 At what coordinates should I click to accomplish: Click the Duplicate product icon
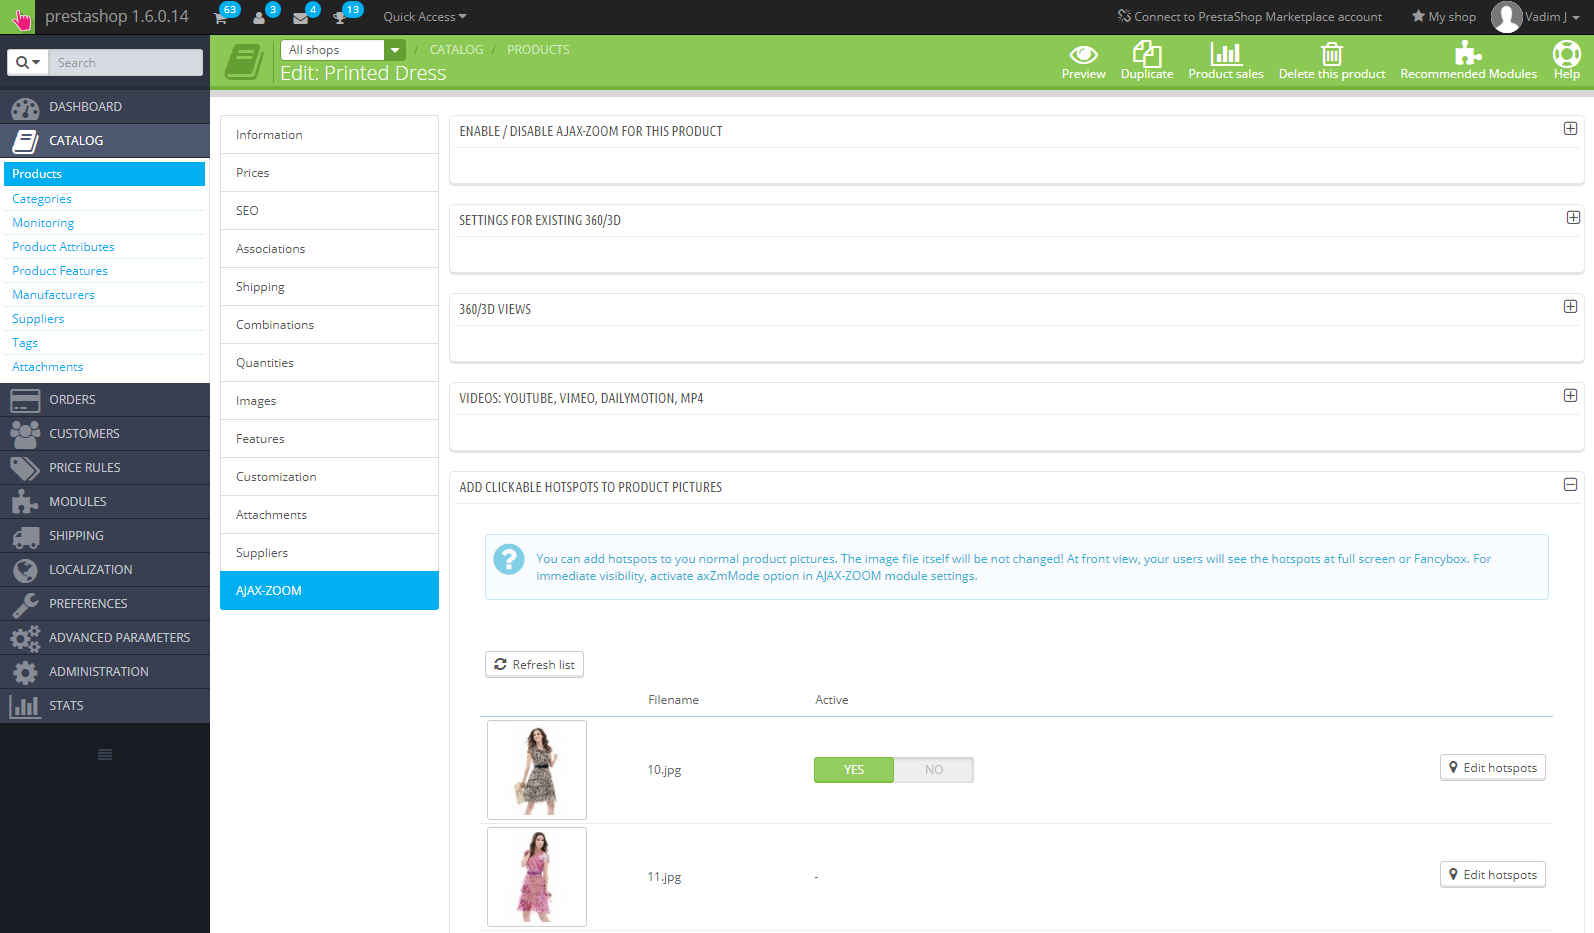tap(1146, 54)
